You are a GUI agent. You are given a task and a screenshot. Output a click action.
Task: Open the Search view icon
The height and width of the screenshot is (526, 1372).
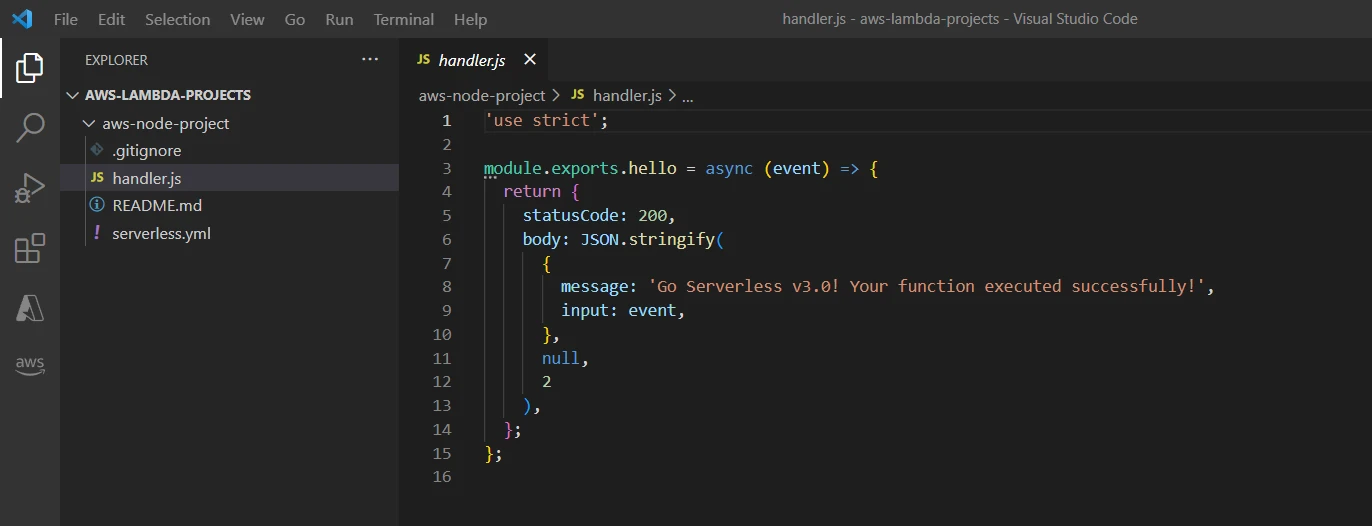30,127
